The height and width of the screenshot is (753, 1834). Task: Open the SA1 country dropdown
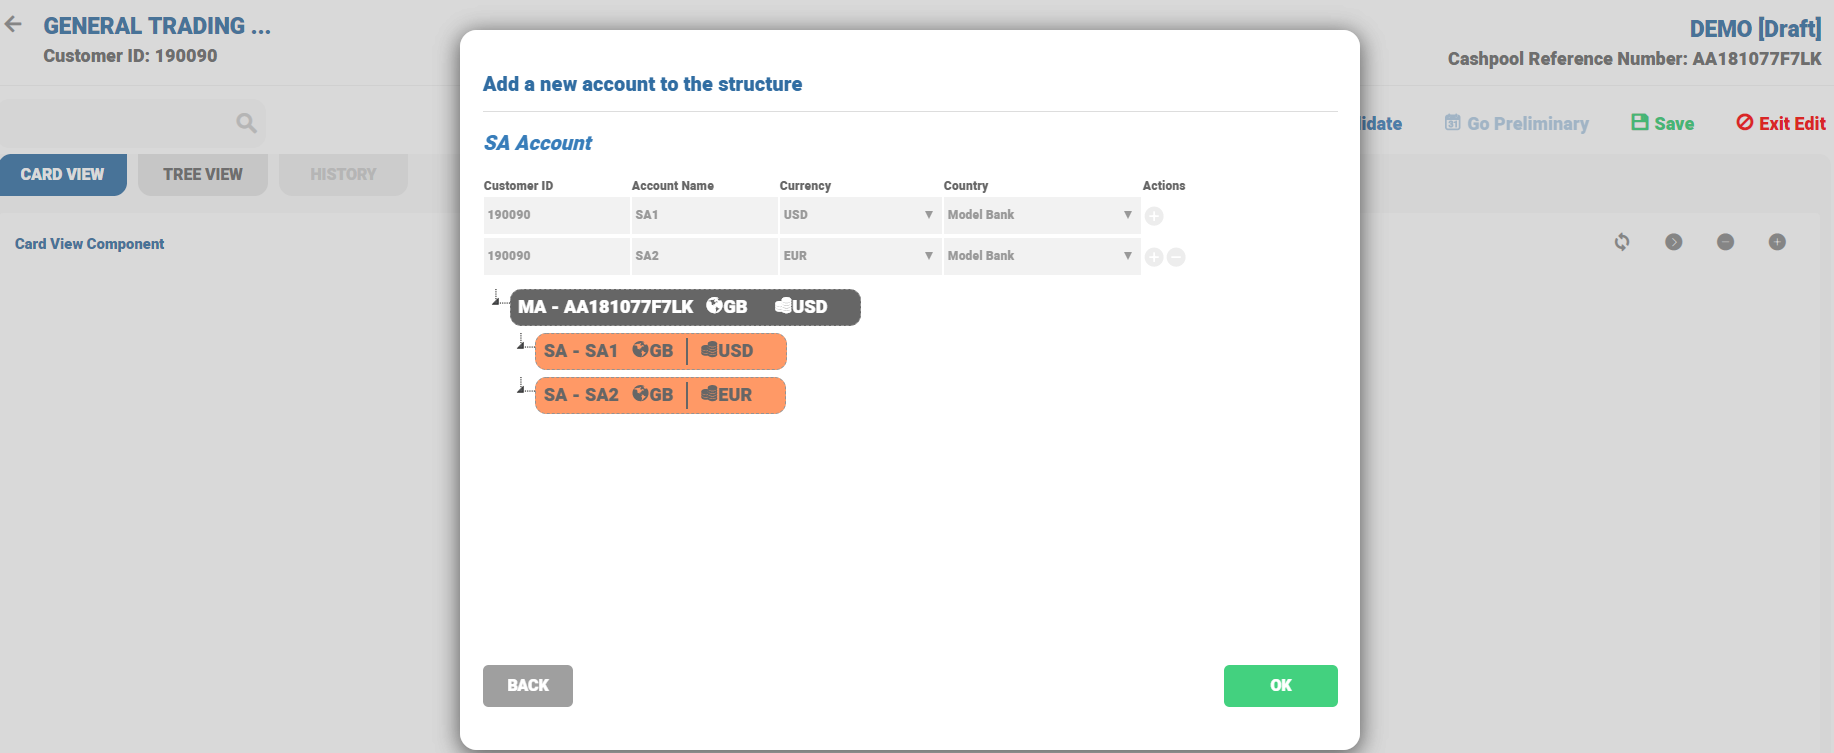[x=1040, y=215]
